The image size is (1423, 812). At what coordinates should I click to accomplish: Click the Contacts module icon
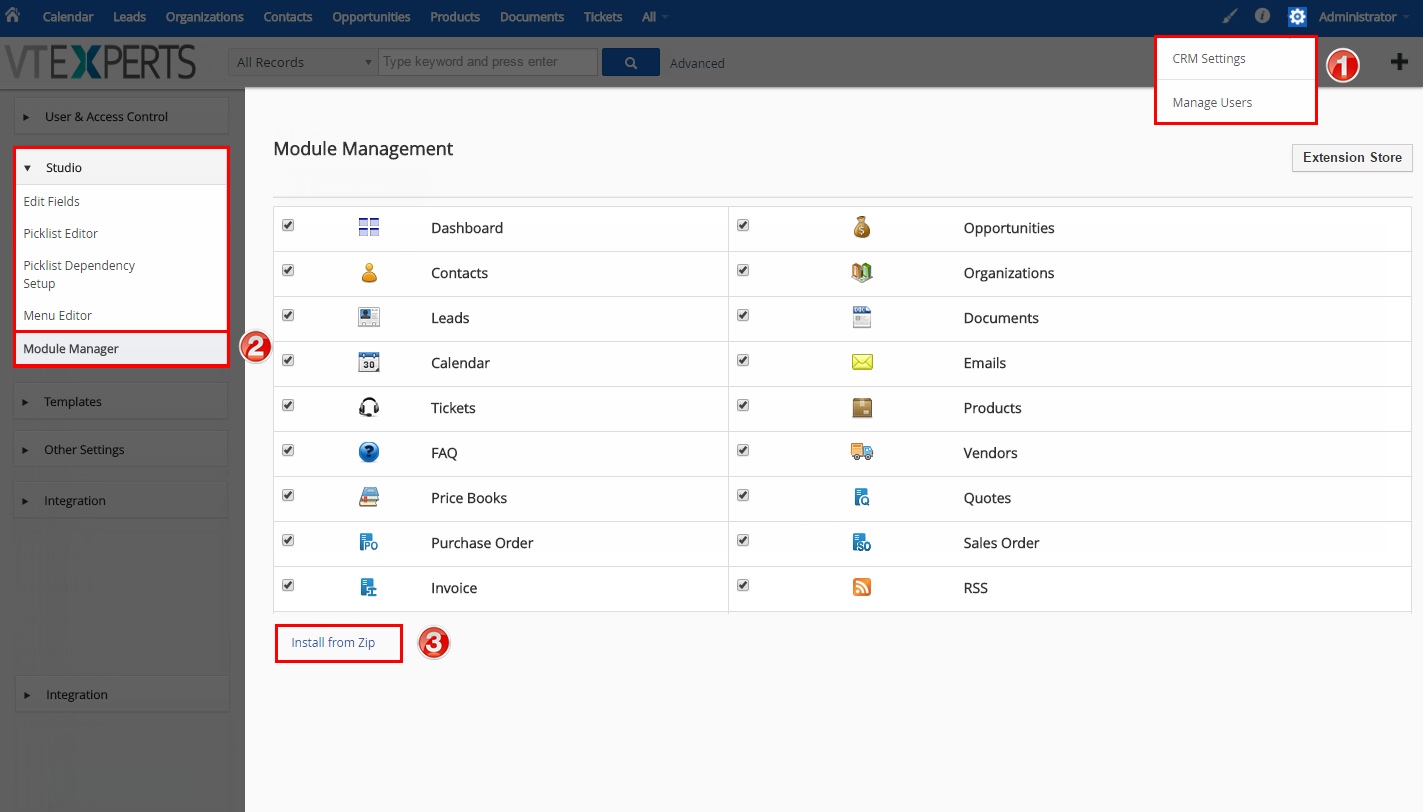click(369, 272)
